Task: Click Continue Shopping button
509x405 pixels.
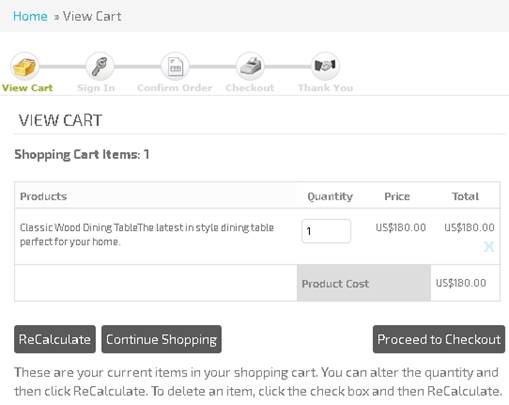Action: [161, 339]
